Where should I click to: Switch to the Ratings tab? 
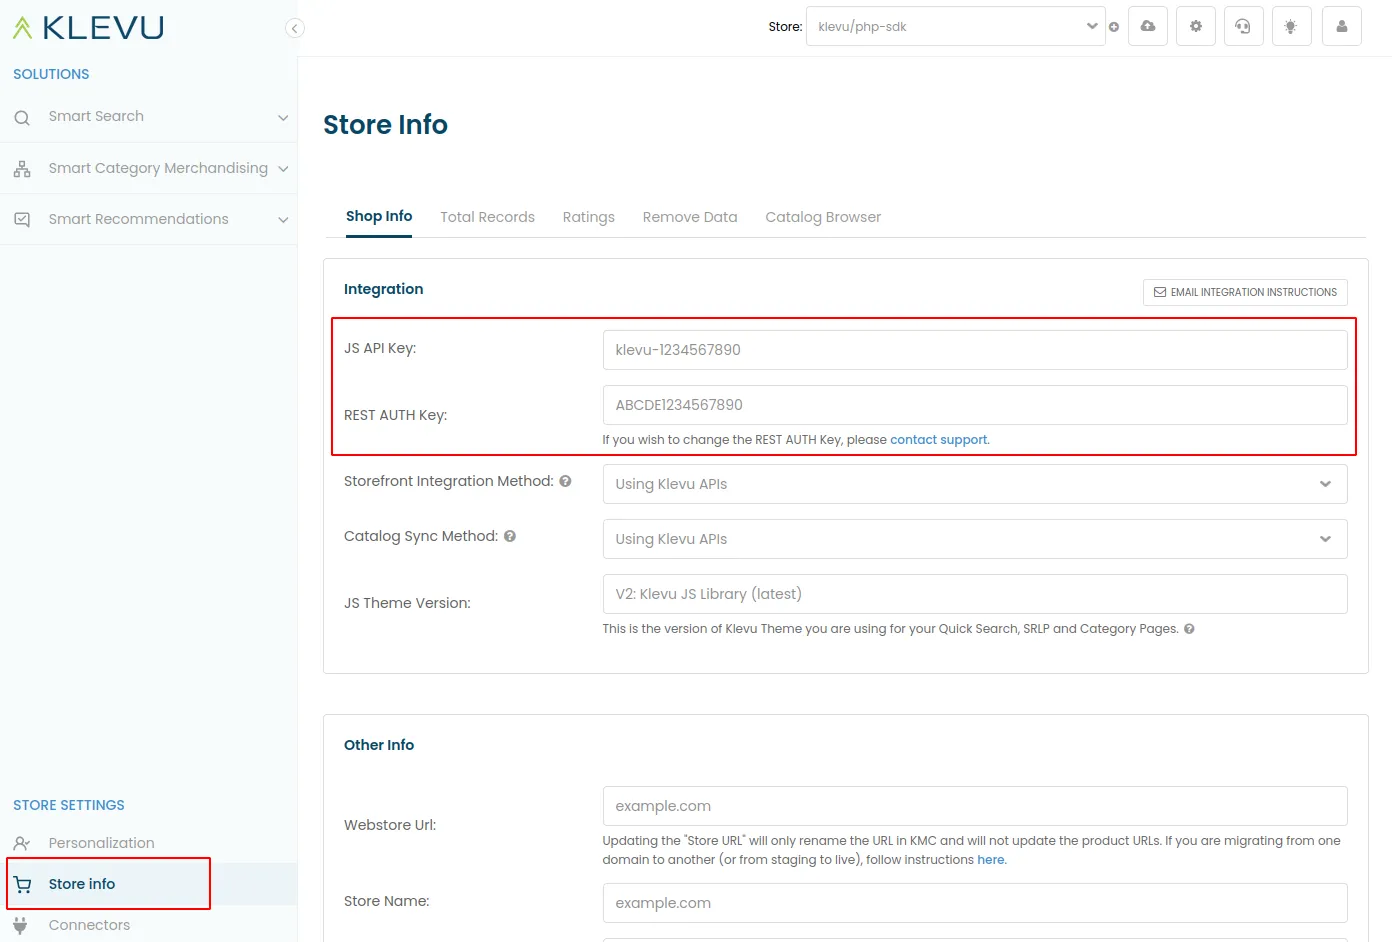(x=589, y=217)
